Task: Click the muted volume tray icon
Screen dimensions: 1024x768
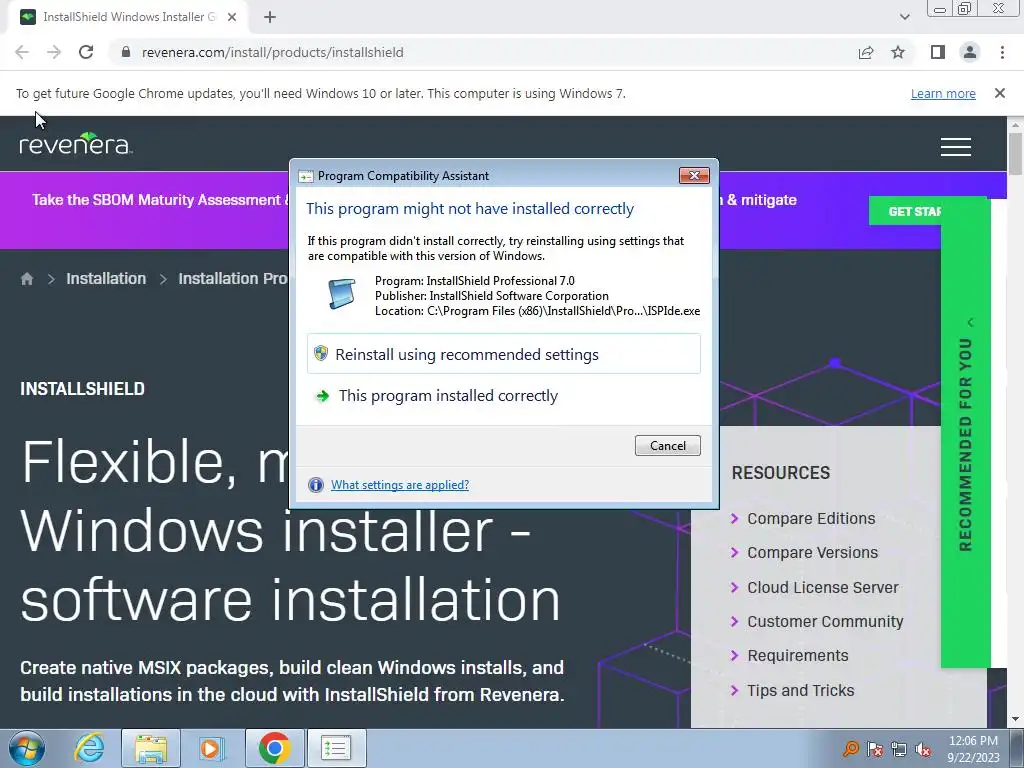Action: pos(923,748)
